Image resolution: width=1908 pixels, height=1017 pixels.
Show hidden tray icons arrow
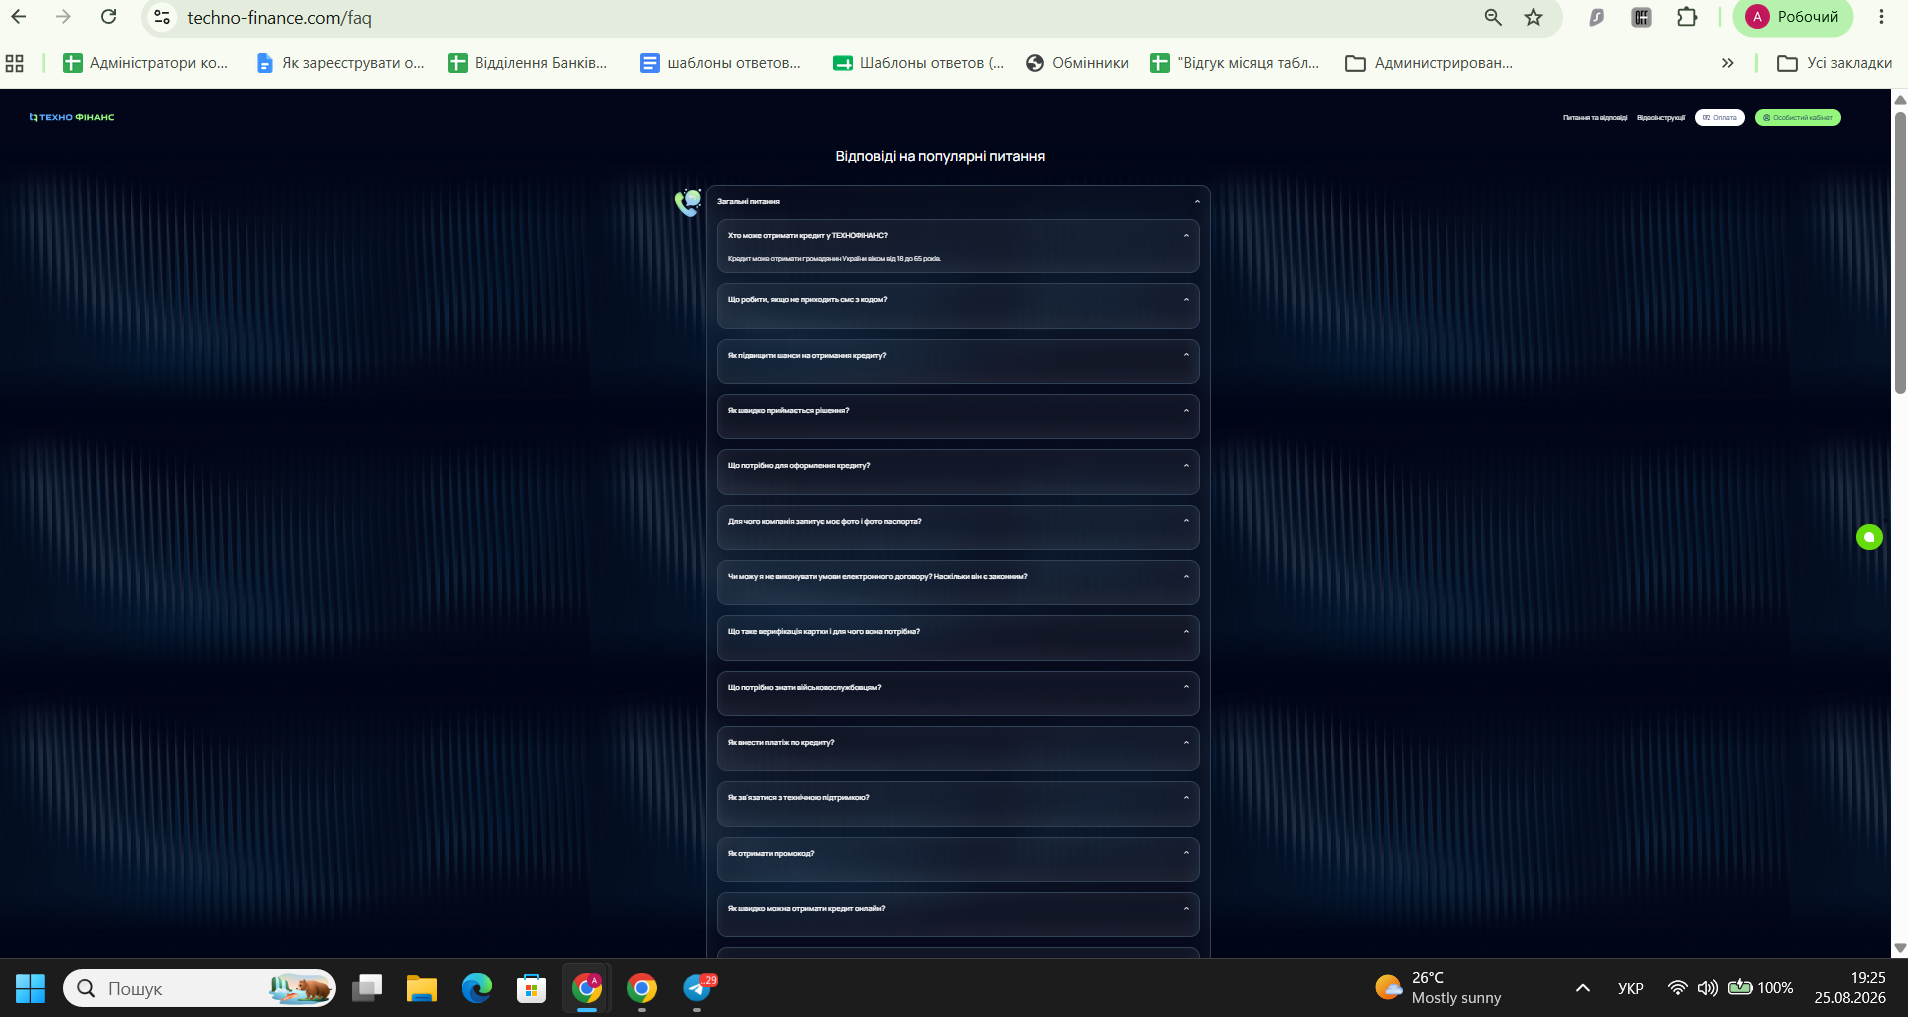click(1582, 988)
